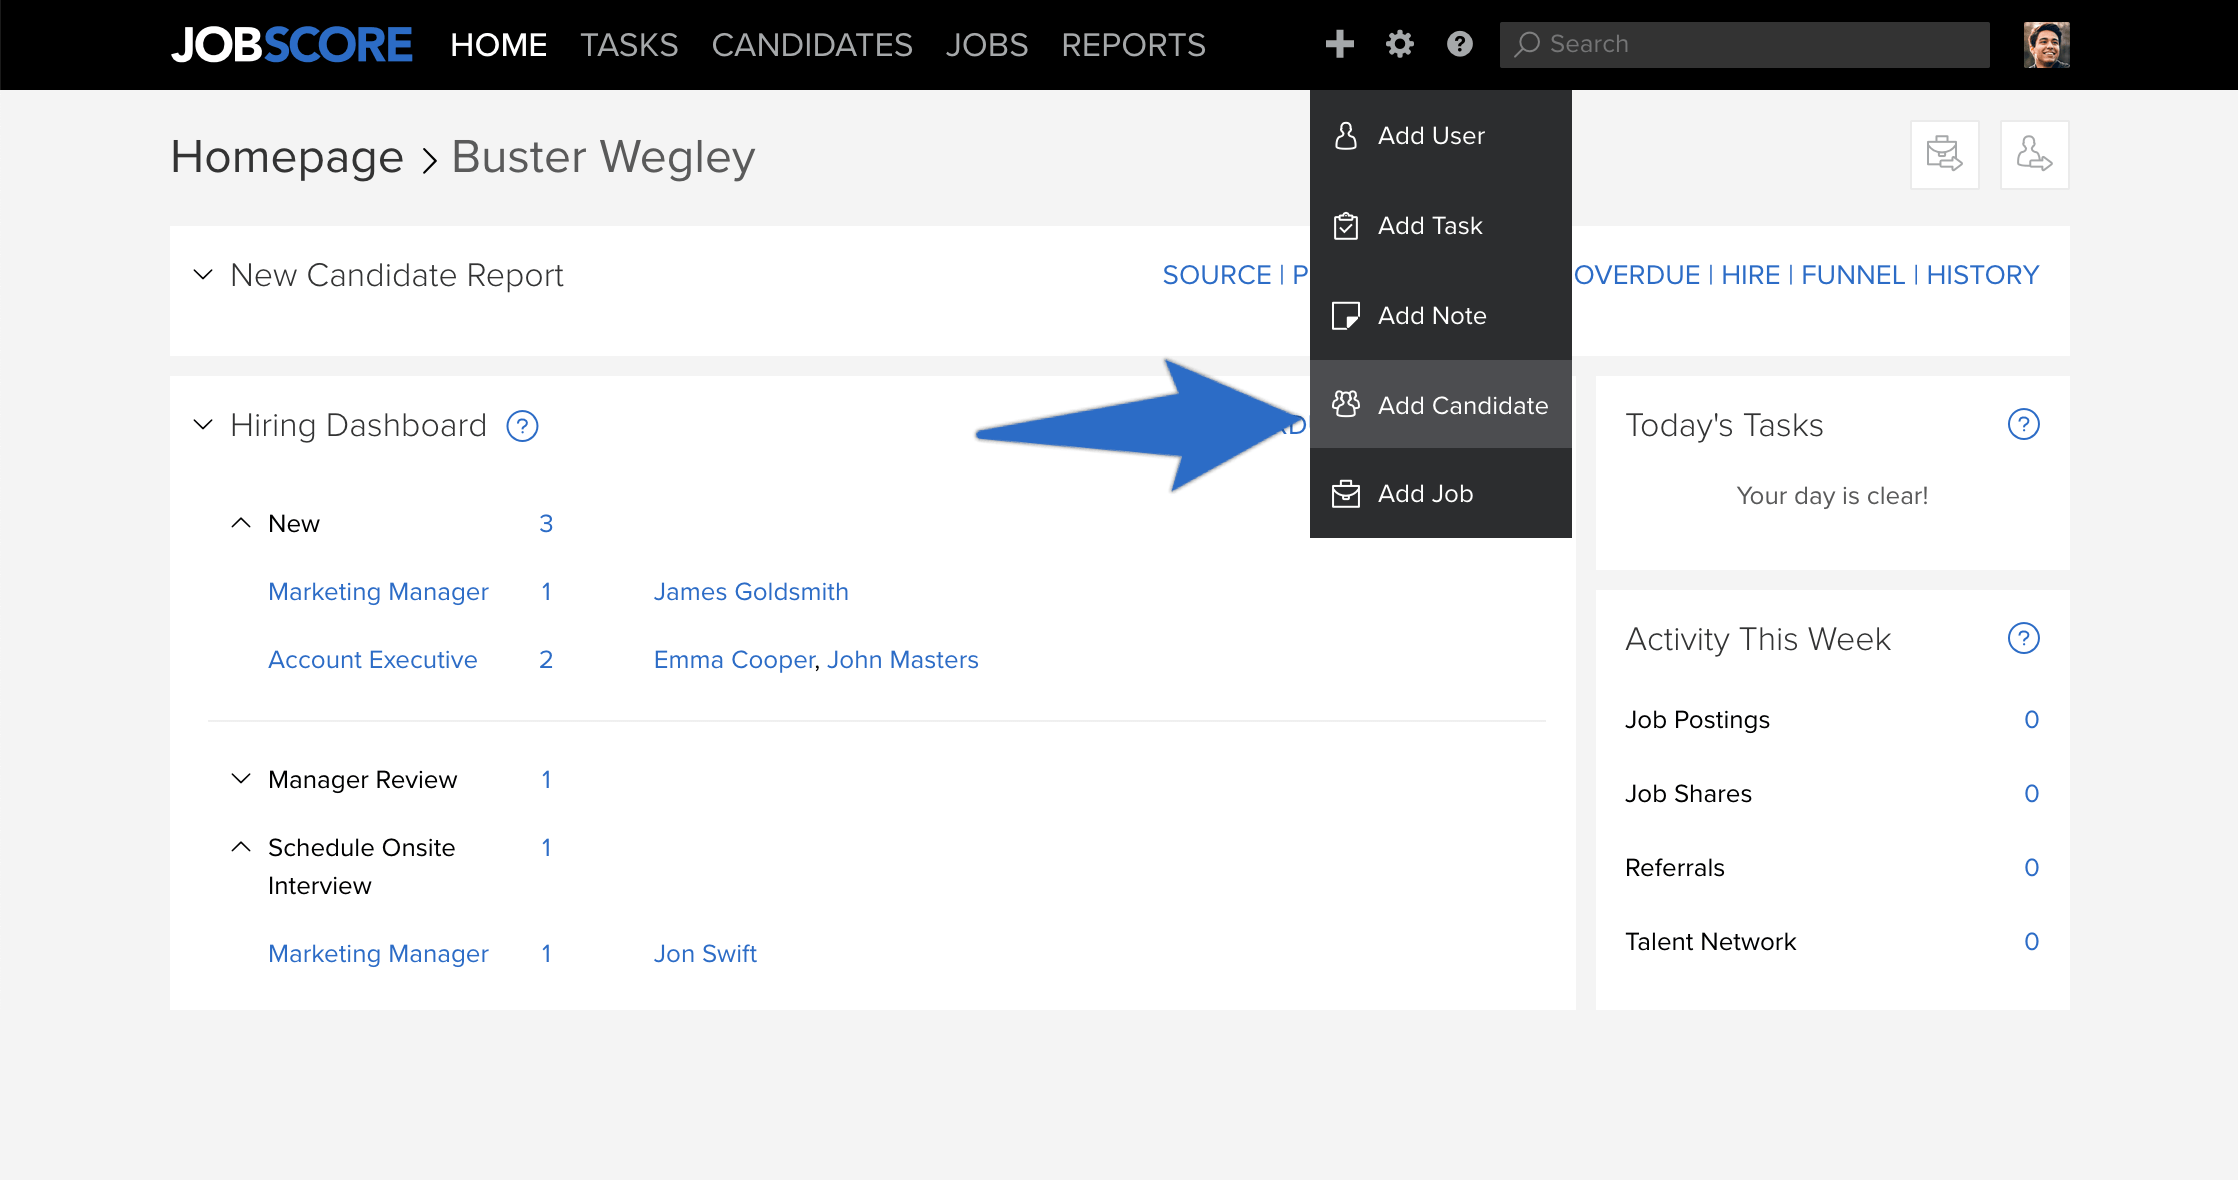The height and width of the screenshot is (1180, 2238).
Task: Select the HISTORY report link
Action: [x=1982, y=275]
